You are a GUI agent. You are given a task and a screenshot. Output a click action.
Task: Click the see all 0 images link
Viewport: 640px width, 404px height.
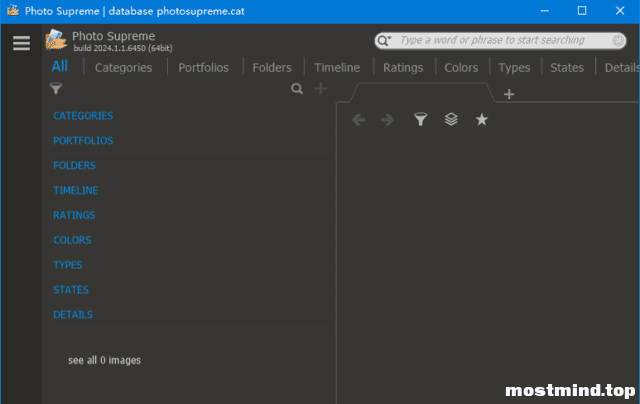tap(104, 360)
